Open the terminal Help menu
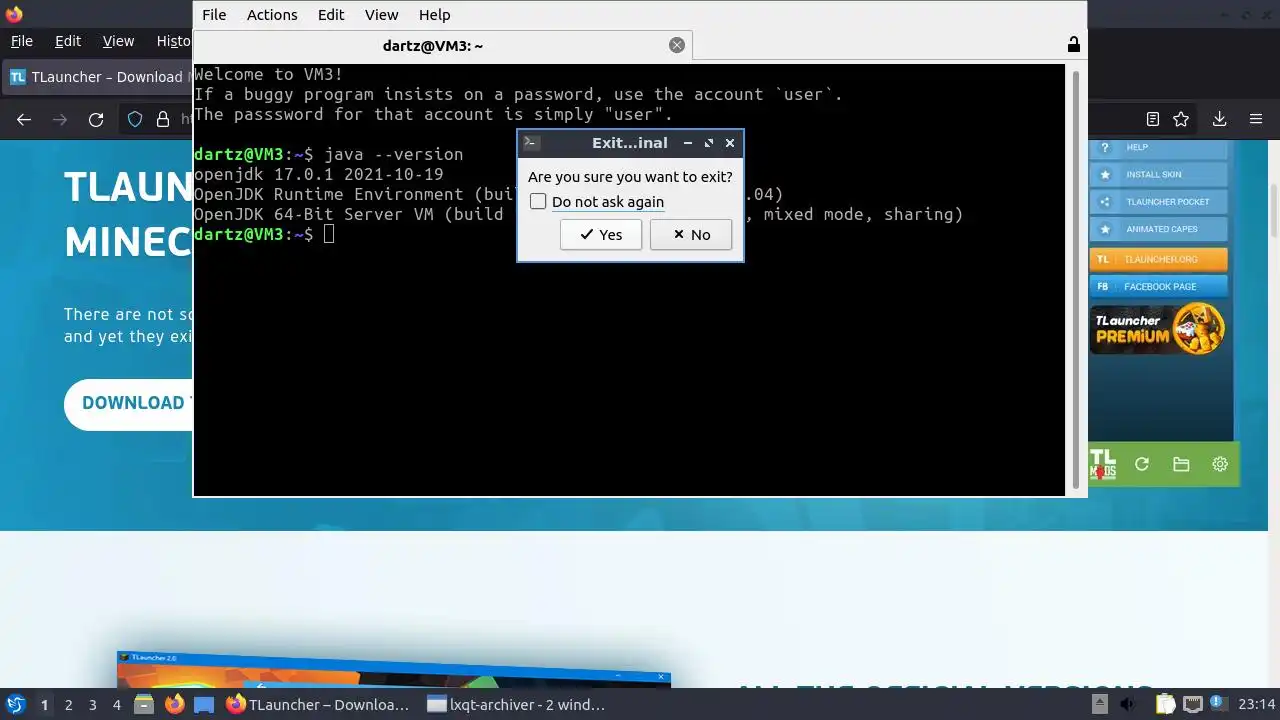1280x720 pixels. [434, 15]
